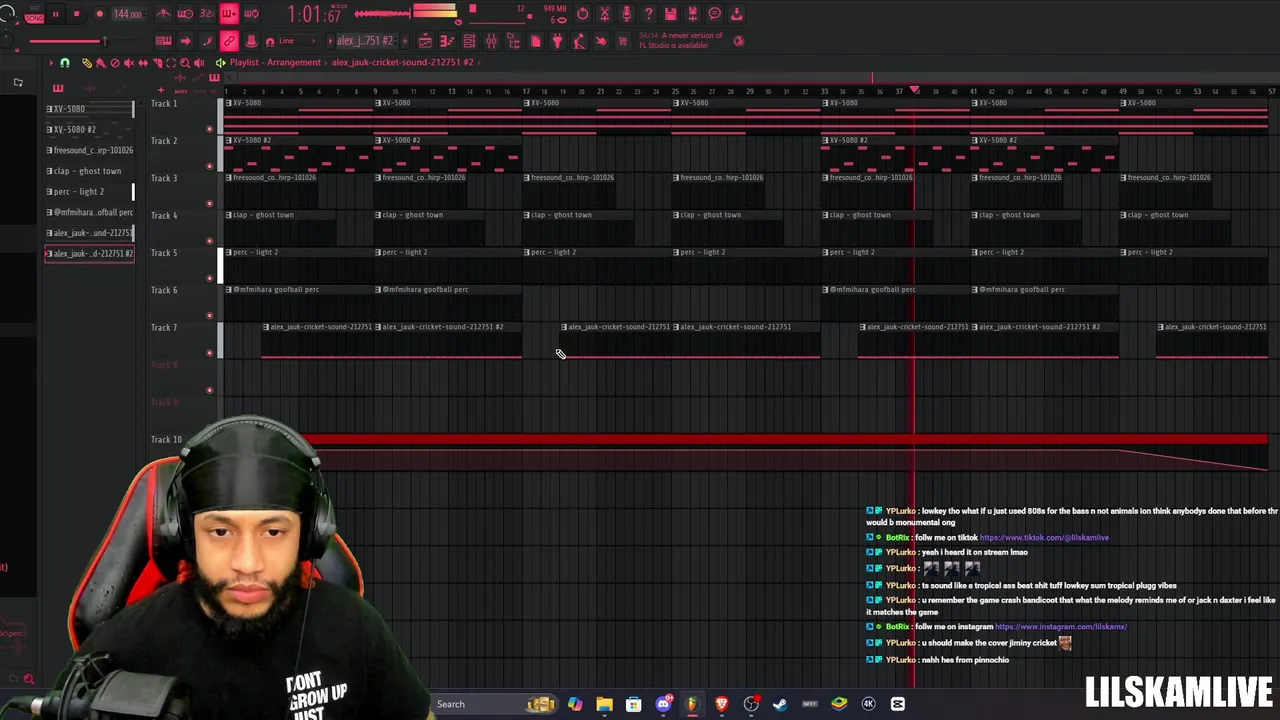Select @mfmihara goofball perc in picker
1280x720 pixels.
(x=89, y=212)
